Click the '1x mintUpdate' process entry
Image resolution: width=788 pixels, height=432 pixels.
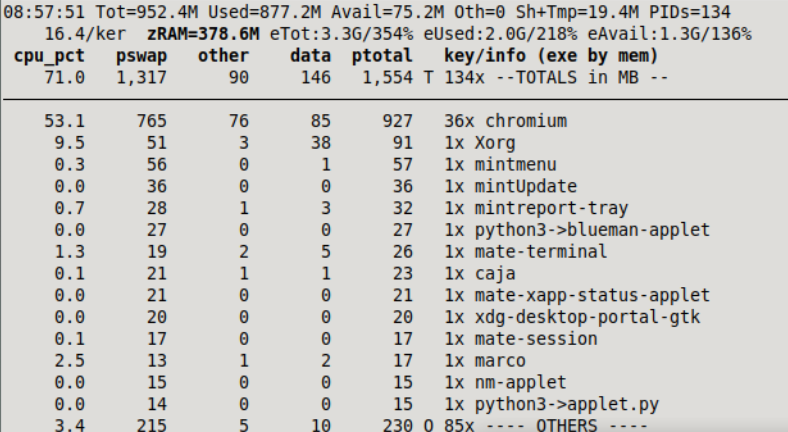[510, 187]
